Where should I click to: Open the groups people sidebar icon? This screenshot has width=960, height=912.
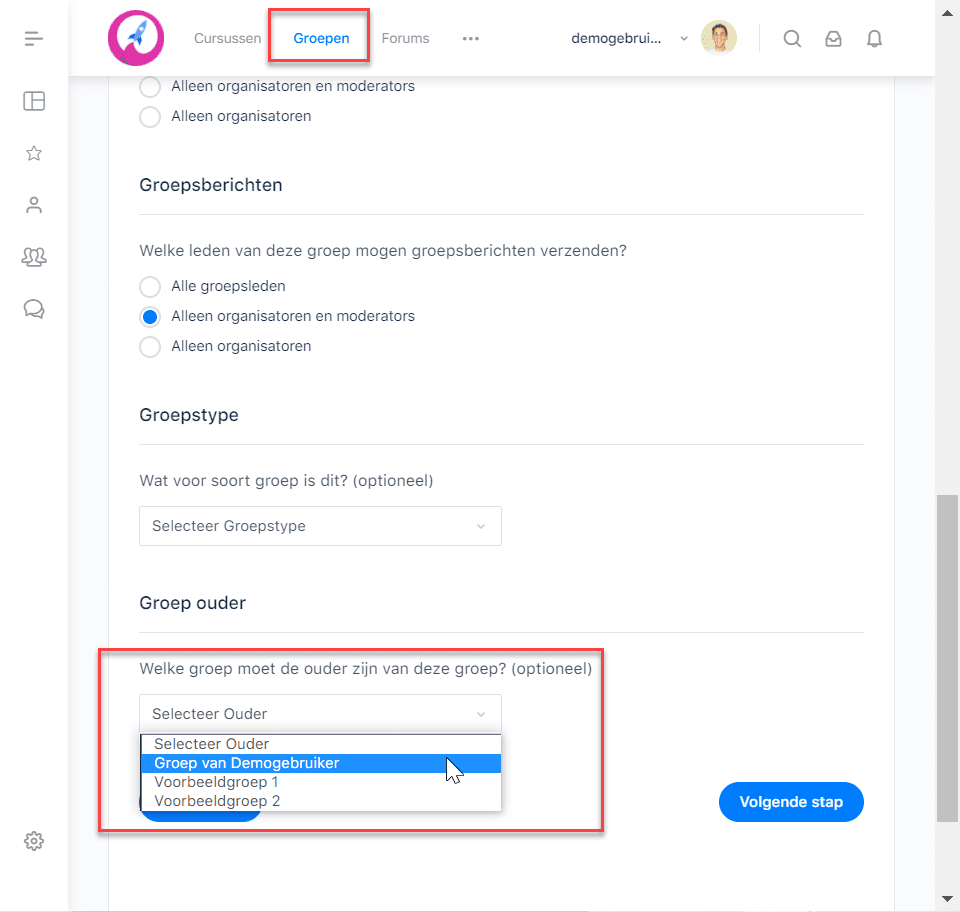pos(34,256)
